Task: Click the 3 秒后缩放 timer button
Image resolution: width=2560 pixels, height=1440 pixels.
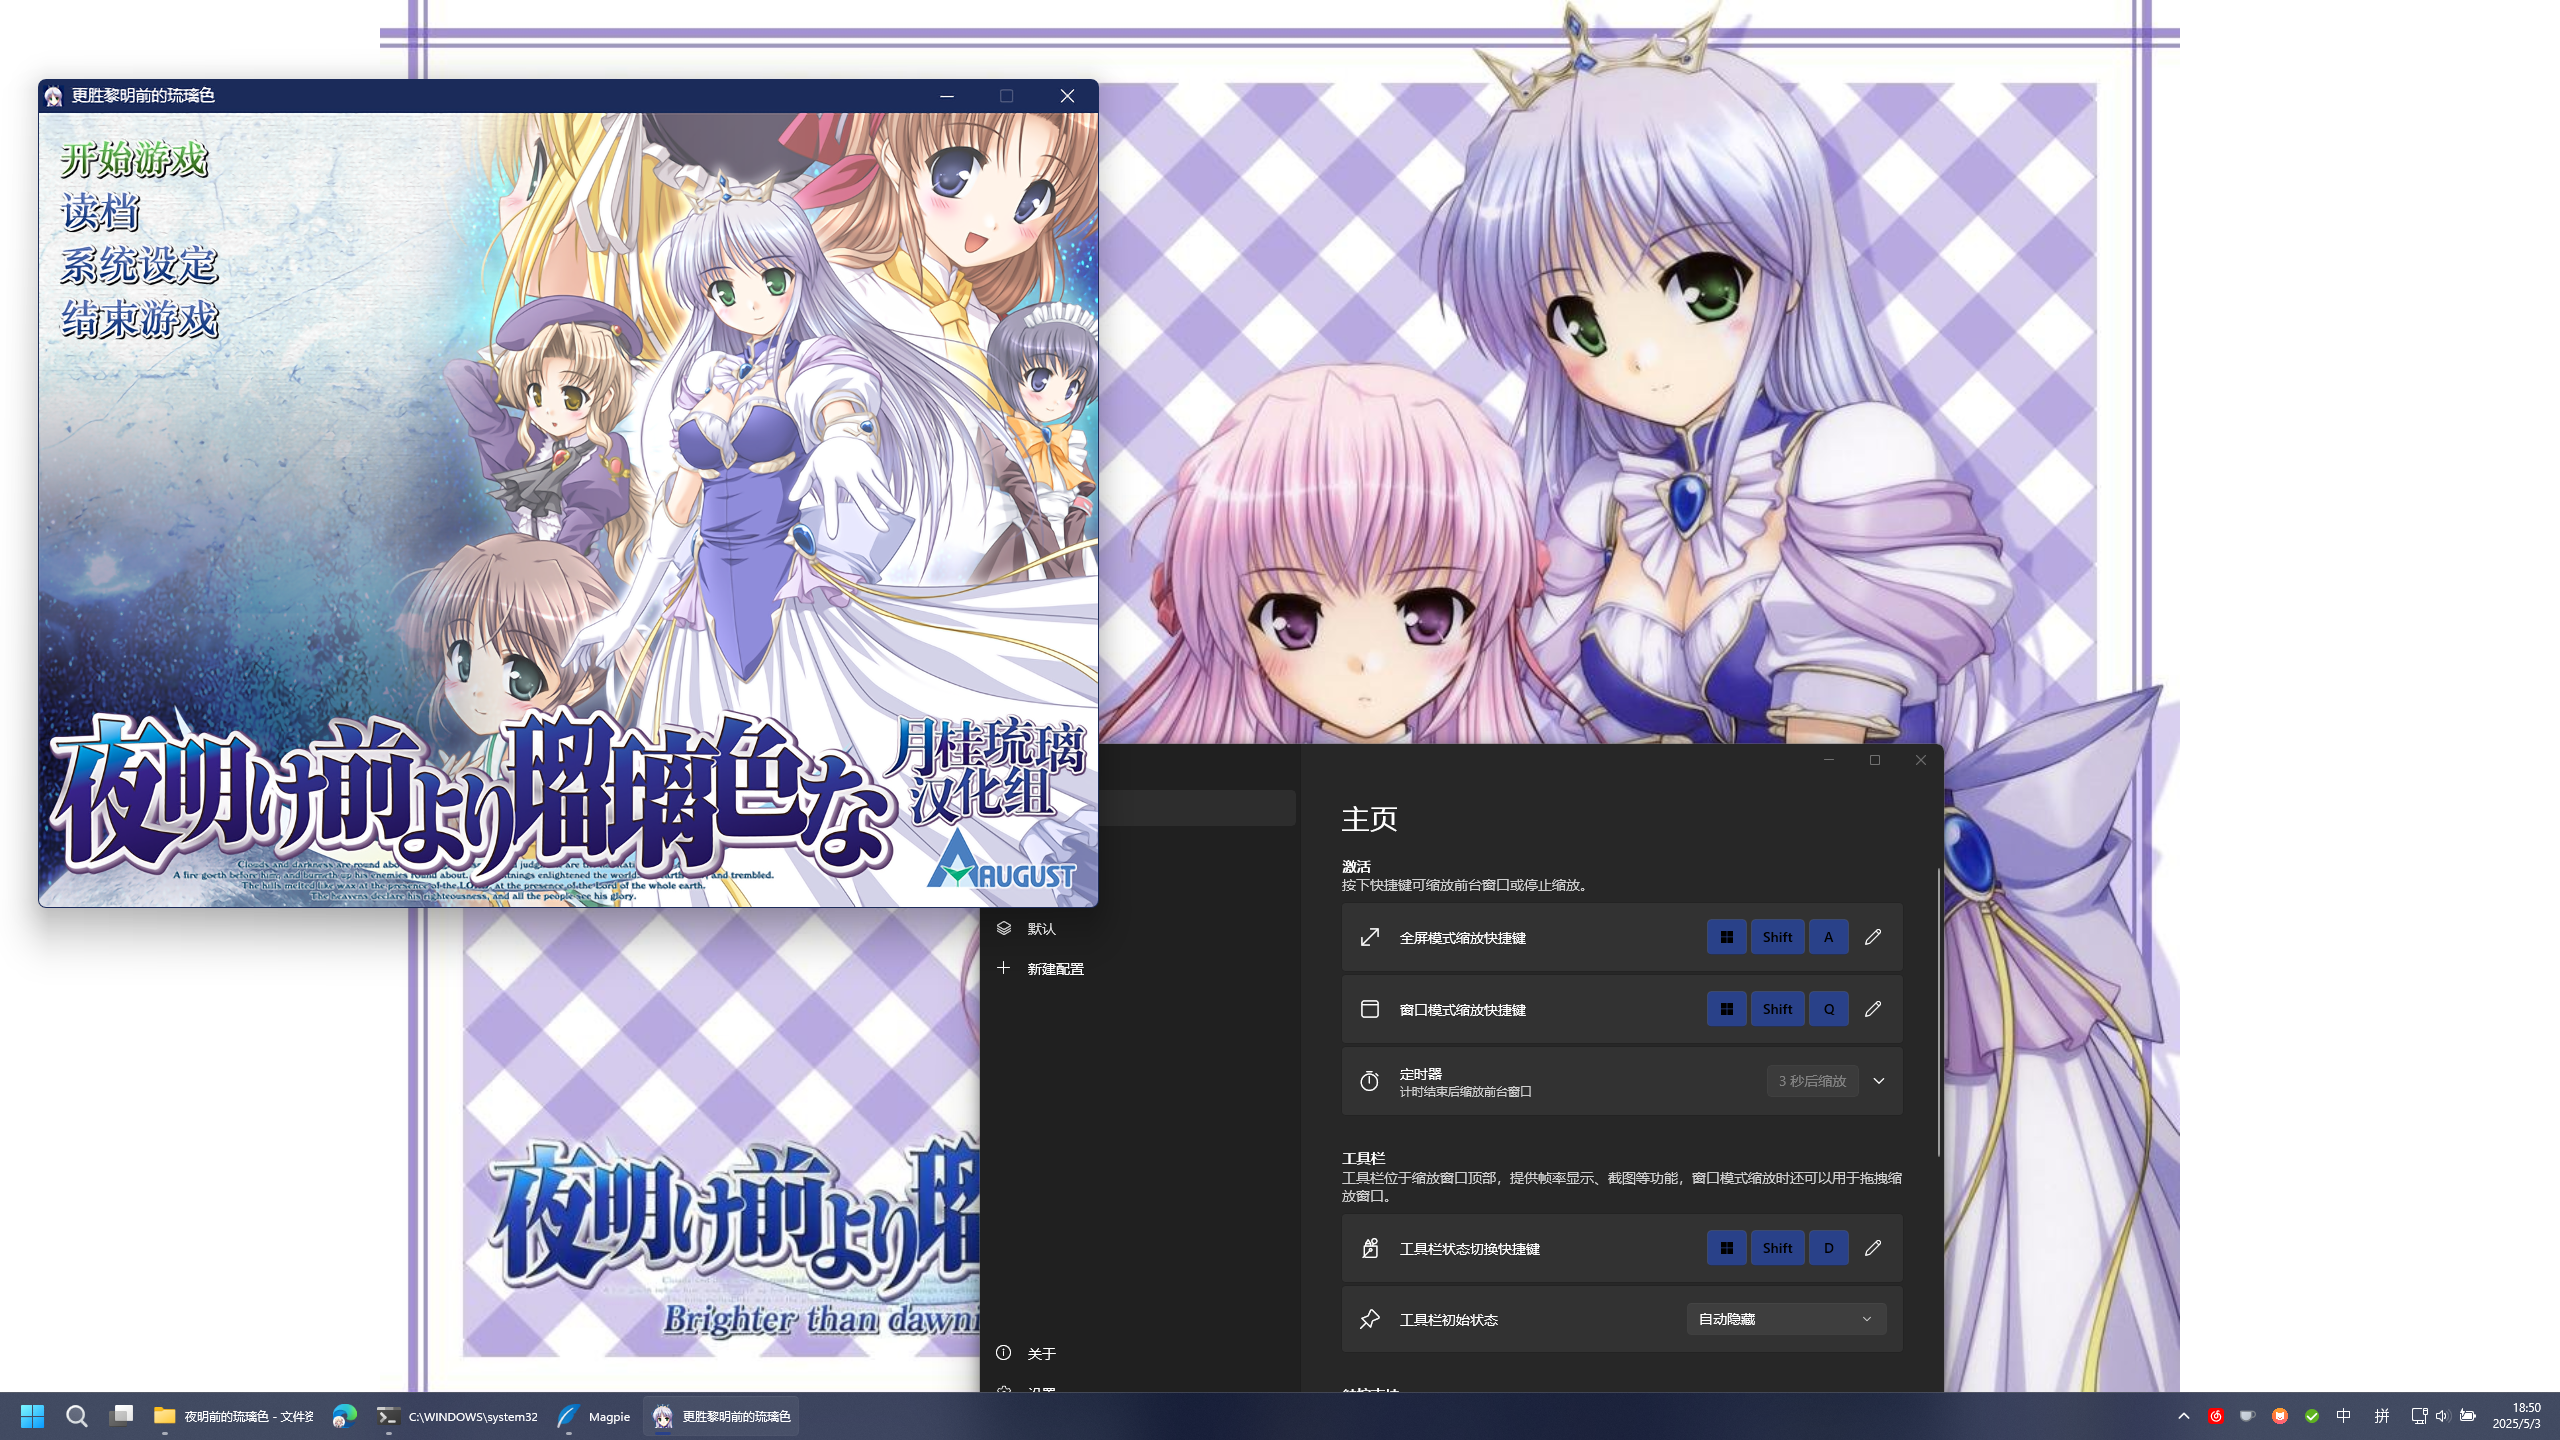Action: (x=1812, y=1081)
